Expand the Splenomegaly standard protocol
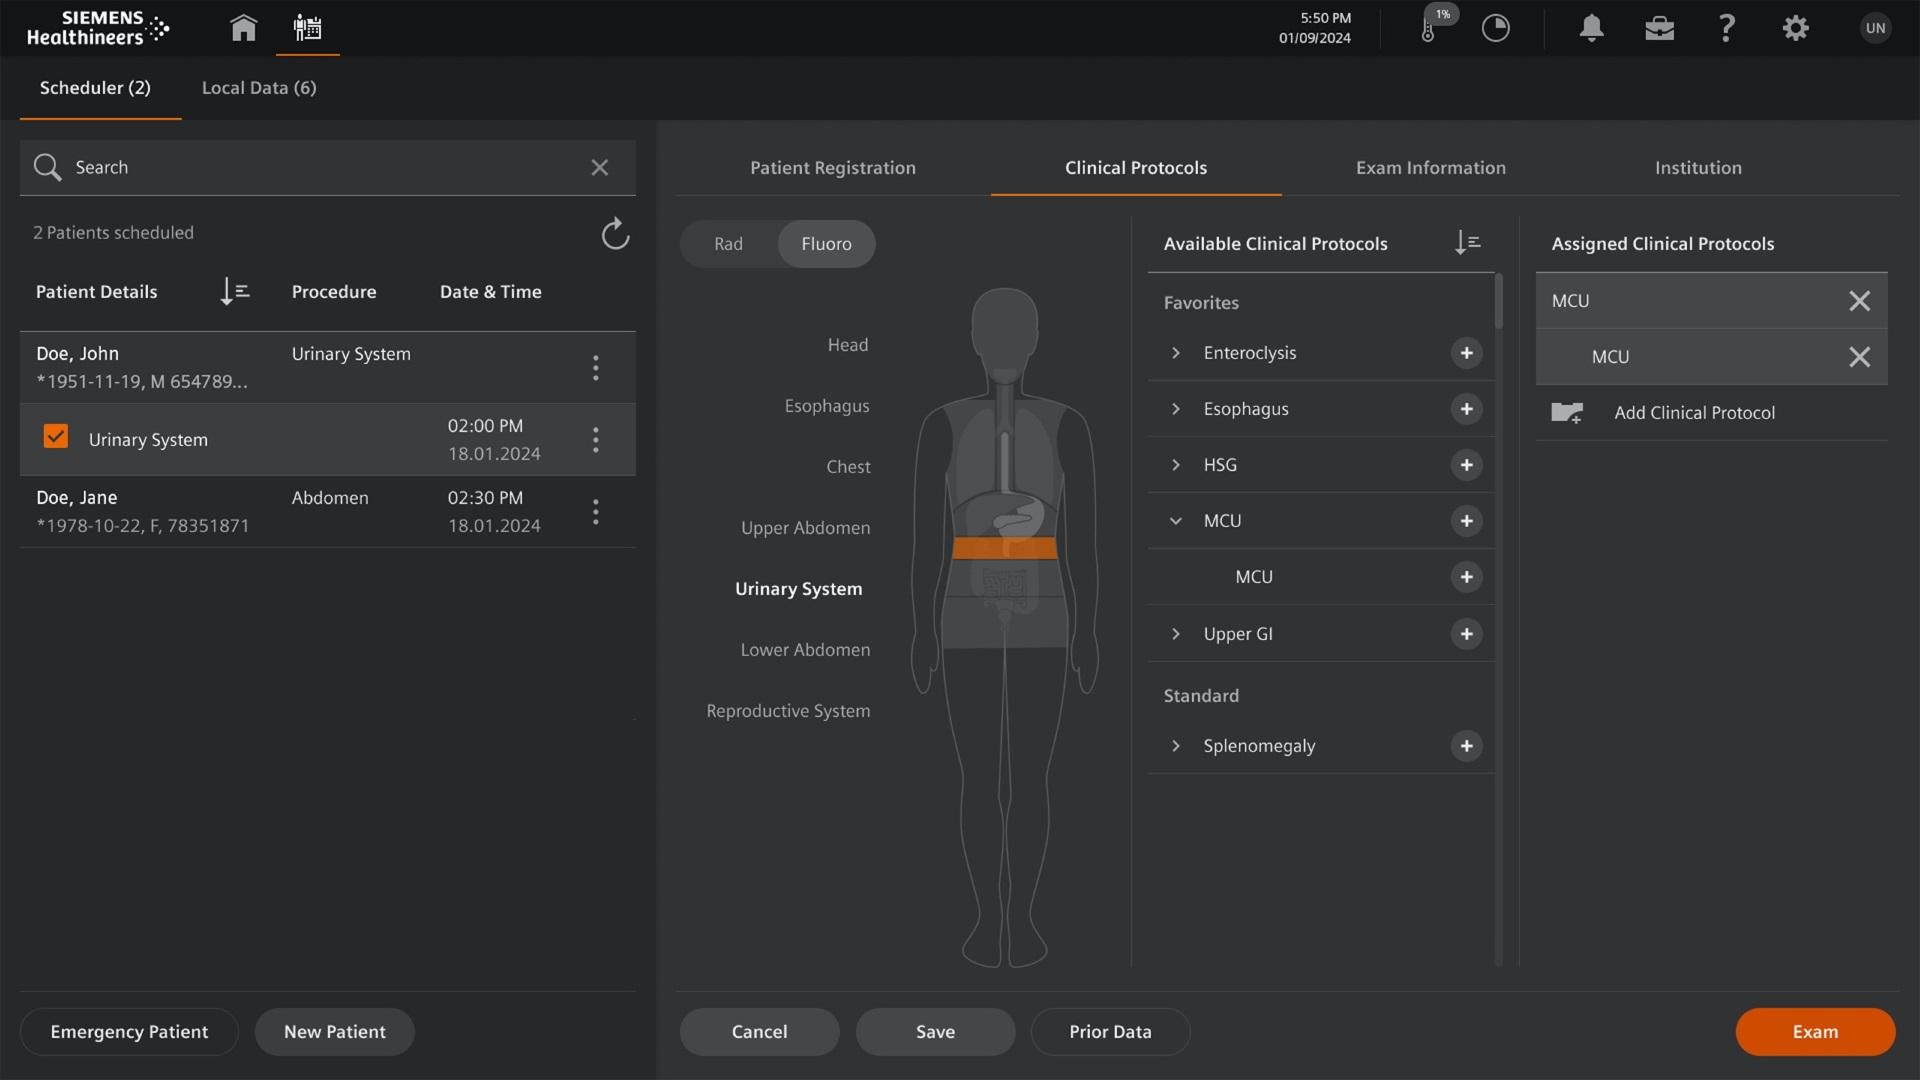Screen dimensions: 1920x1080 point(1175,745)
